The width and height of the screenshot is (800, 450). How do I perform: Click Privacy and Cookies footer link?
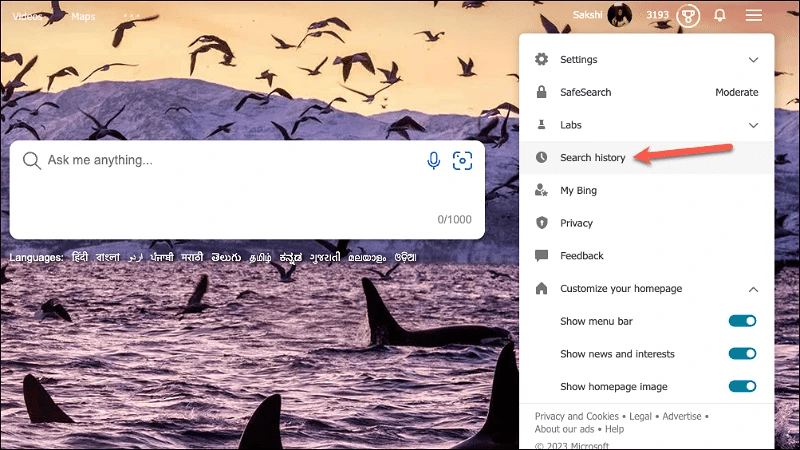pyautogui.click(x=578, y=416)
